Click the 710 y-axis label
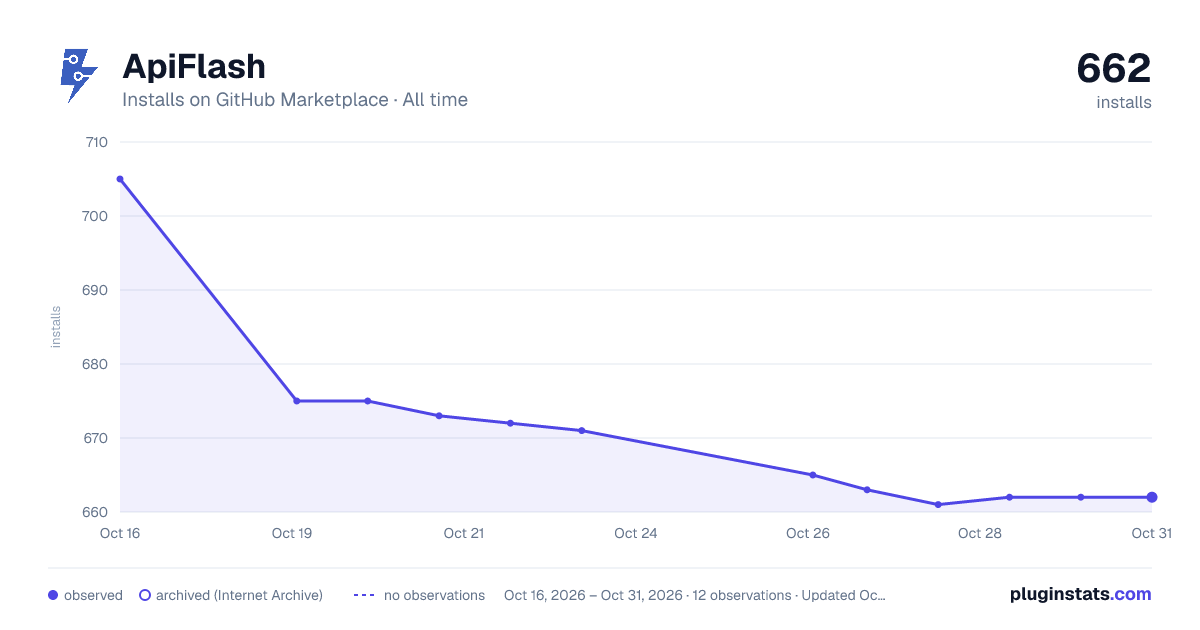 96,142
